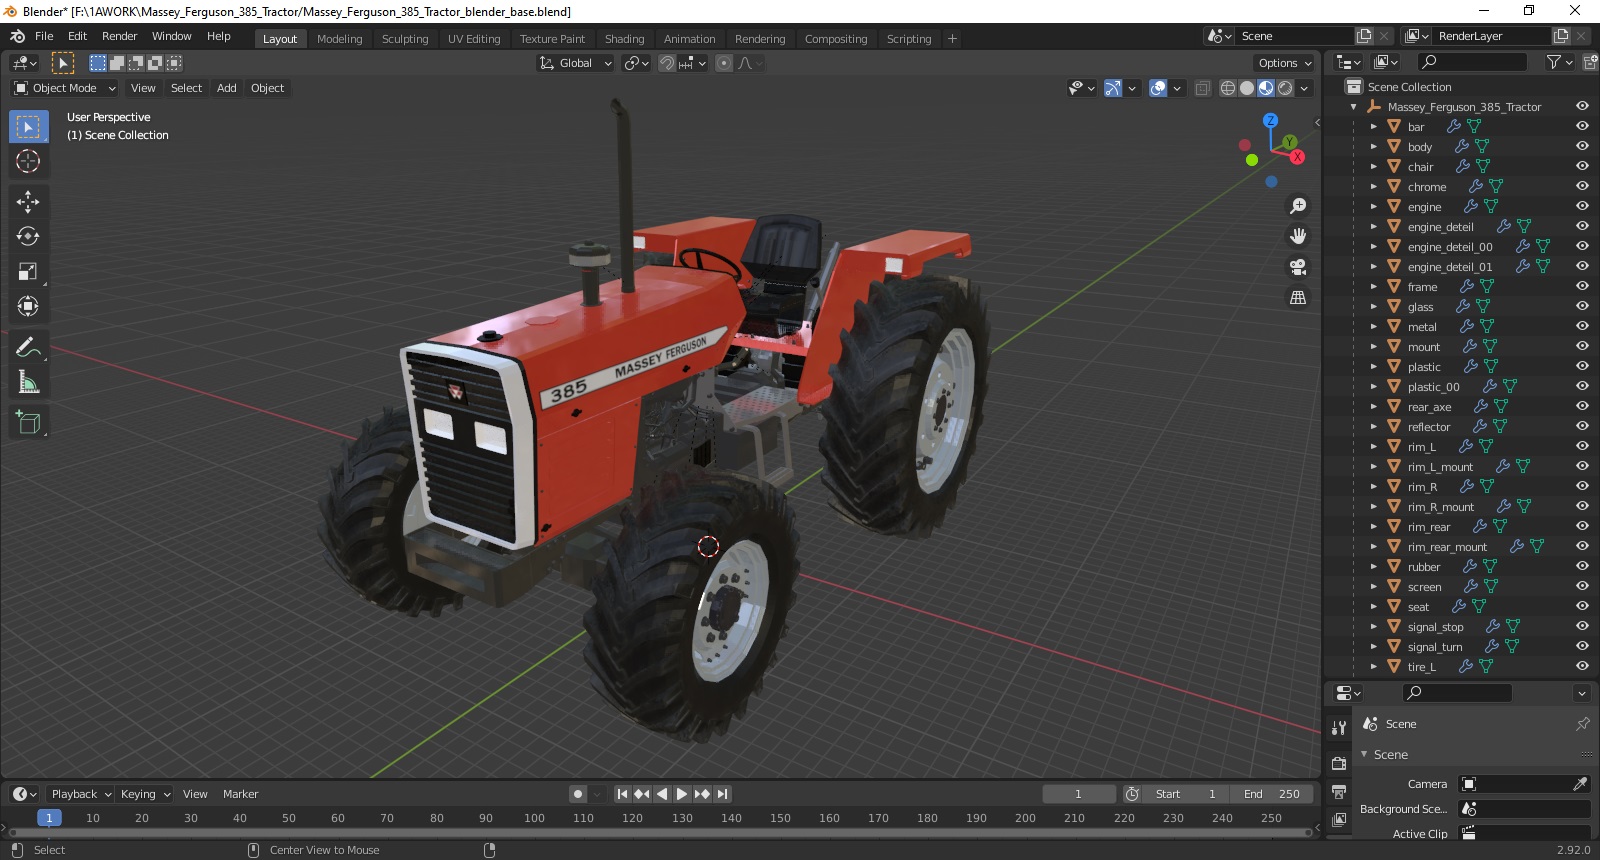Switch to rendered viewport shading
The width and height of the screenshot is (1600, 860).
pyautogui.click(x=1285, y=88)
